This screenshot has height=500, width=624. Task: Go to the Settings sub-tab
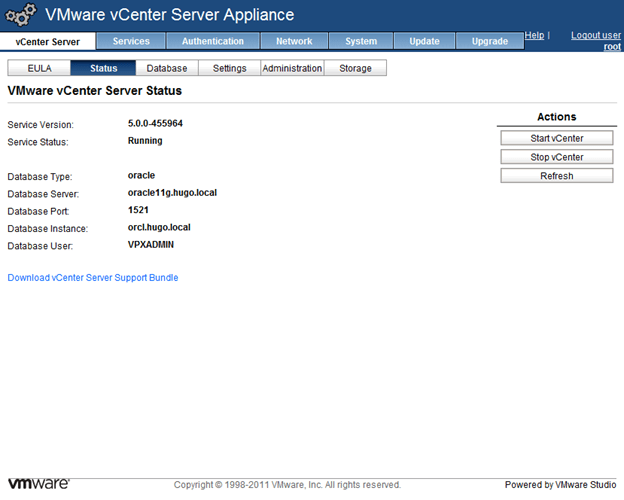(230, 68)
